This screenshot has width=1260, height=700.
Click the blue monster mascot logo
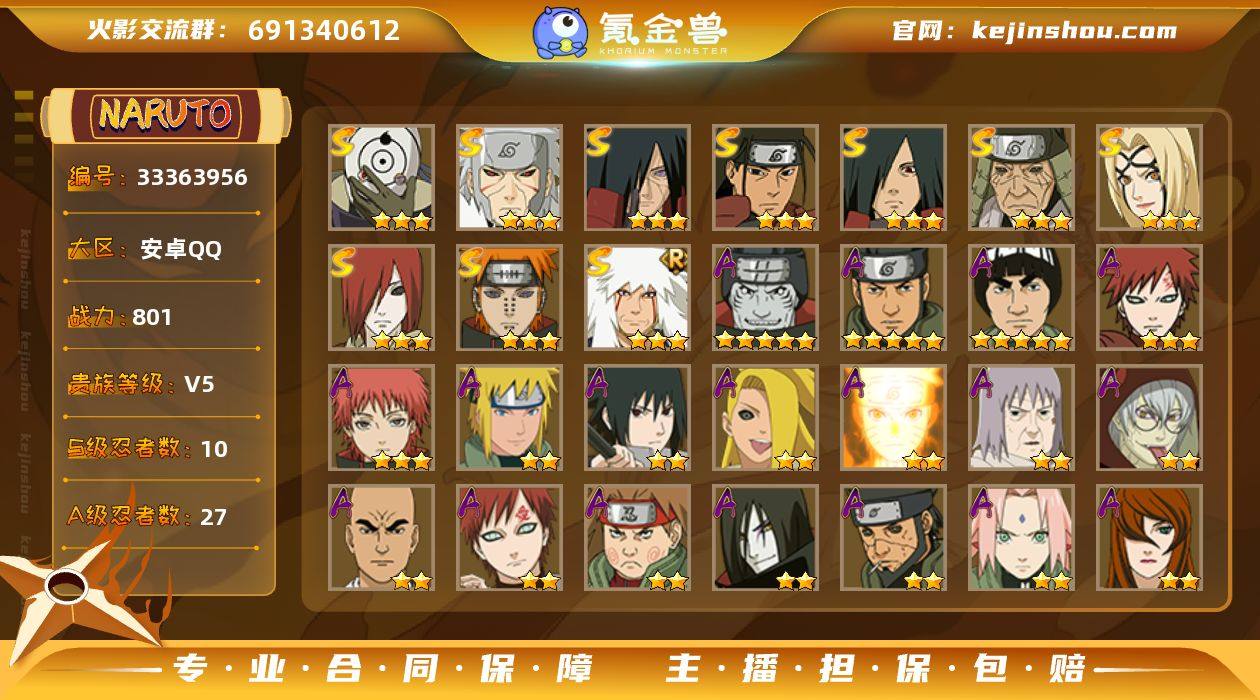point(560,32)
